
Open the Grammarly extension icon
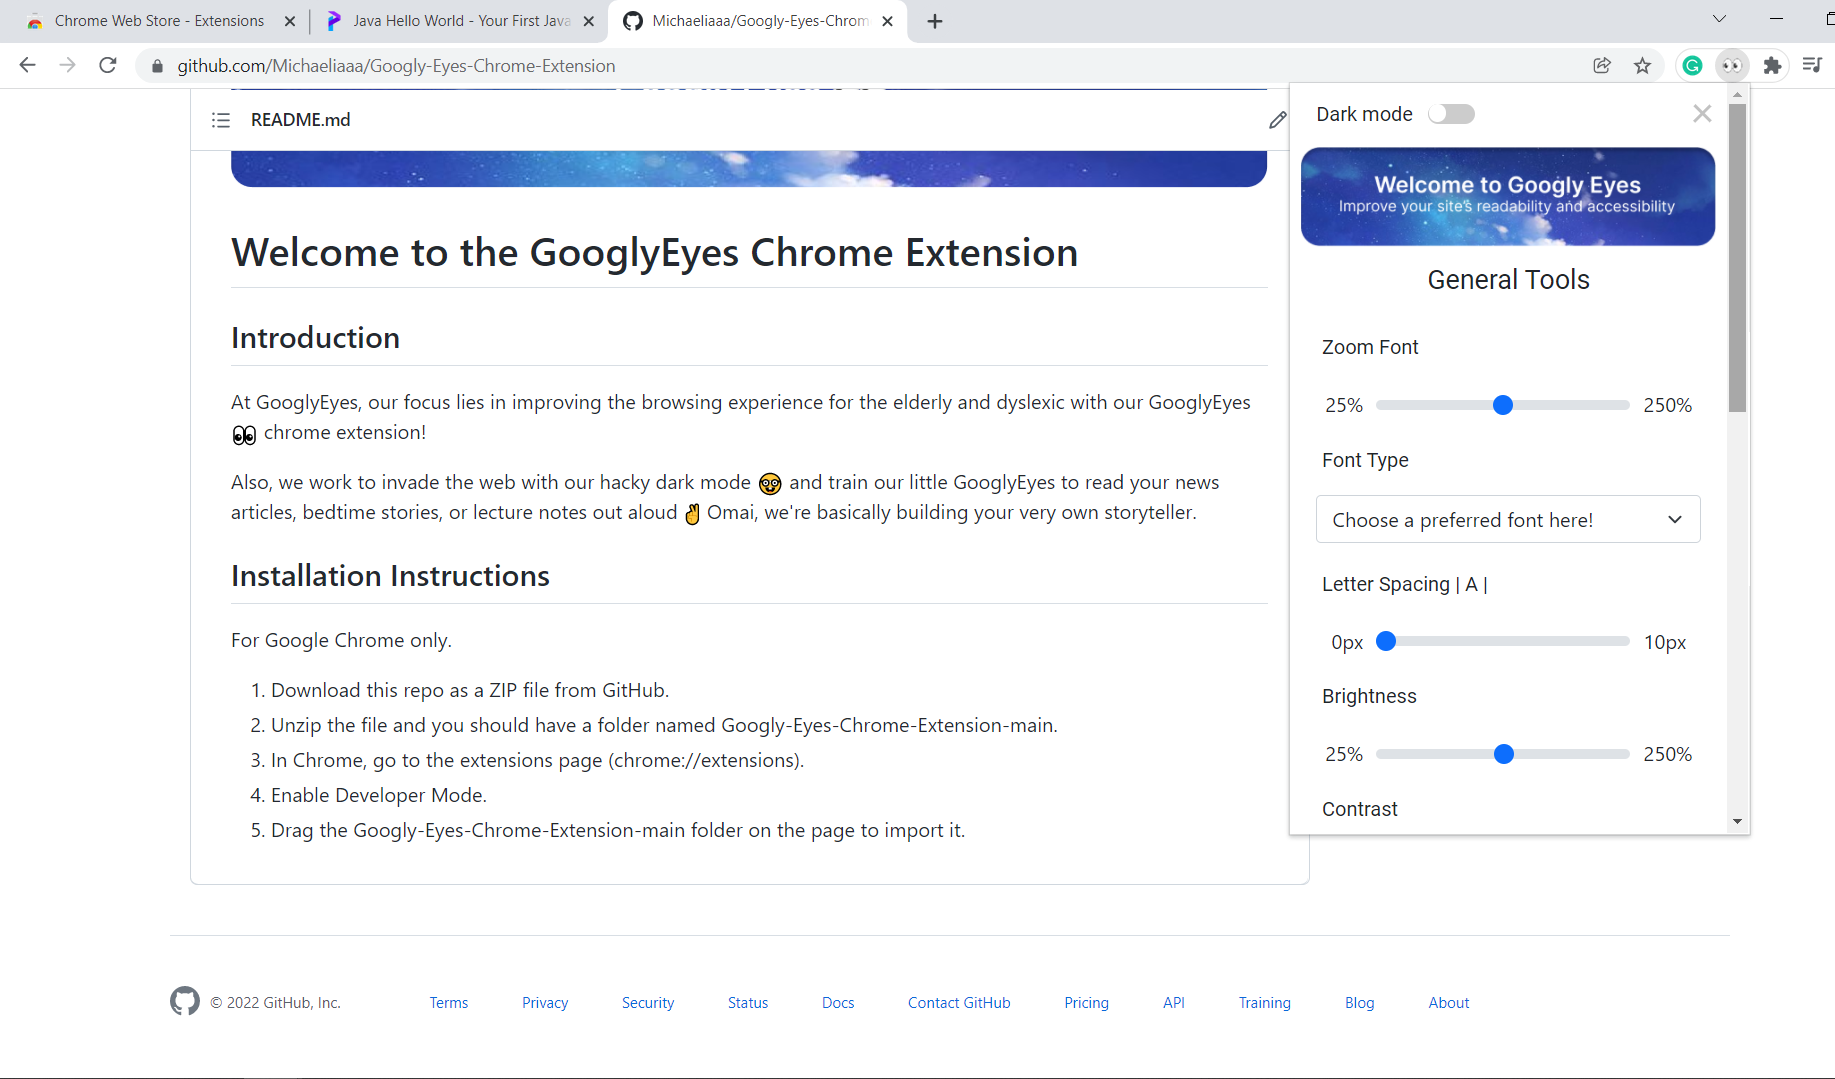click(x=1692, y=65)
